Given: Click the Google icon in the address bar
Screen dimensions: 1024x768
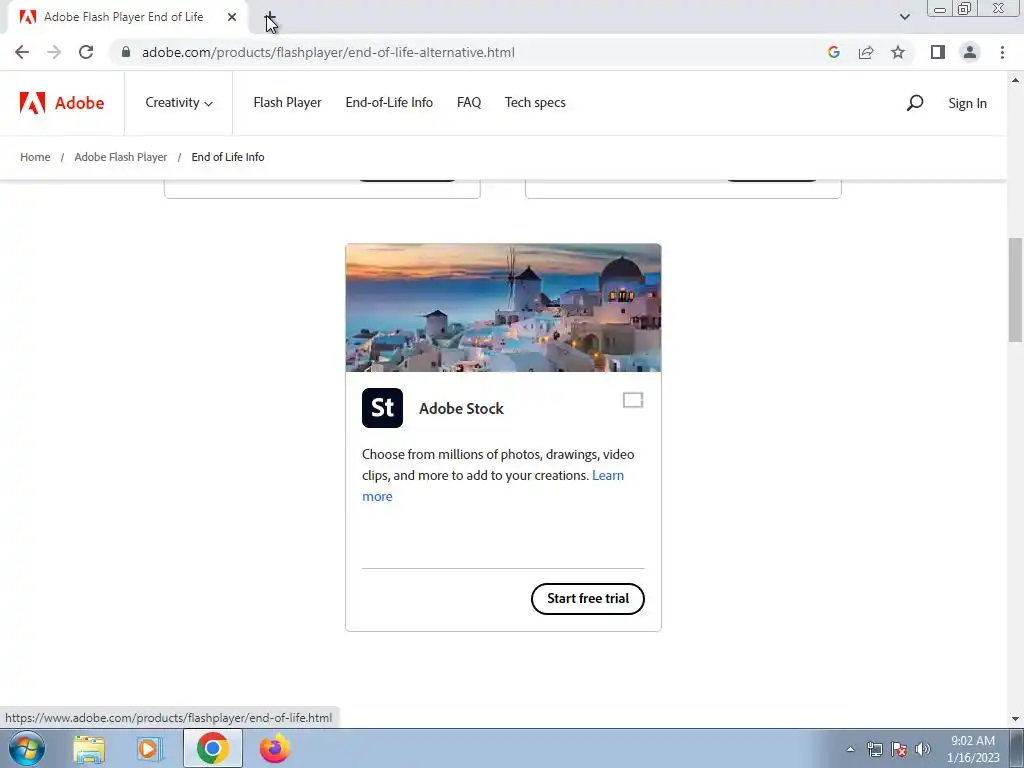Looking at the screenshot, I should (x=833, y=52).
